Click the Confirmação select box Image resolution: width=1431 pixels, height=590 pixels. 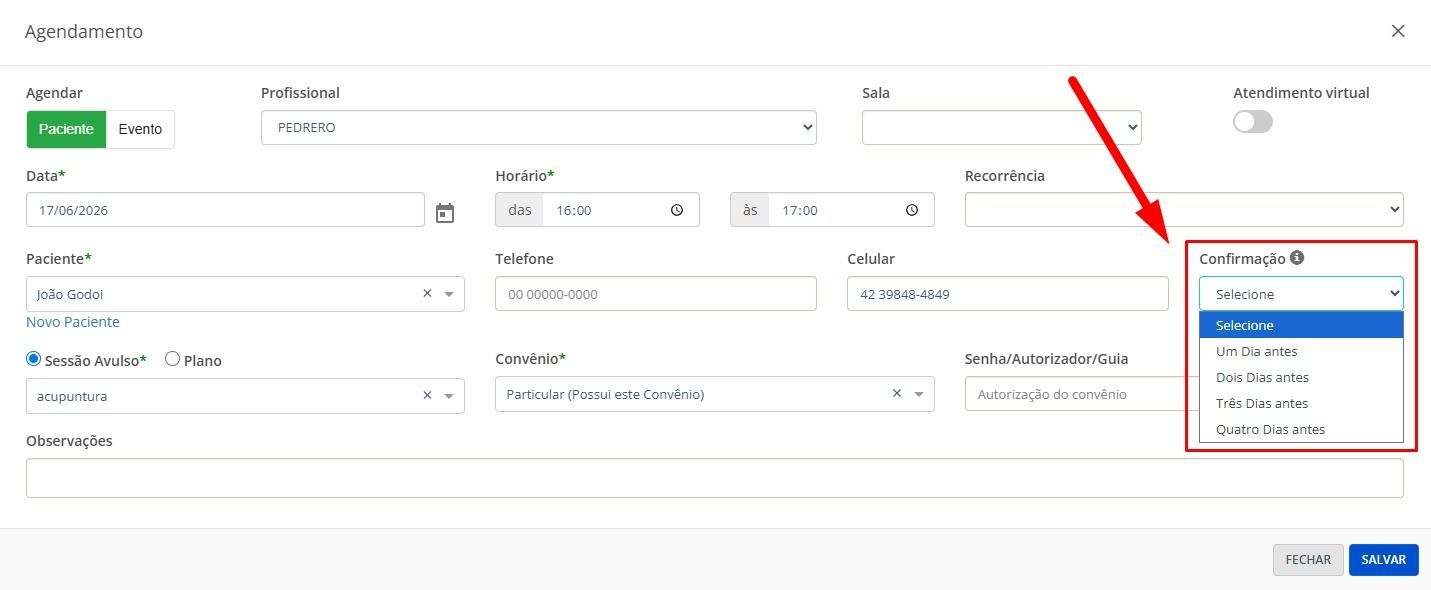(1301, 294)
